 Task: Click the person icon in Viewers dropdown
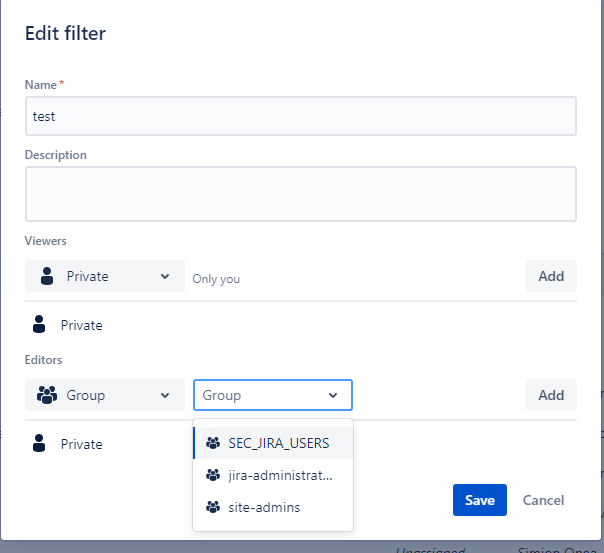click(45, 276)
